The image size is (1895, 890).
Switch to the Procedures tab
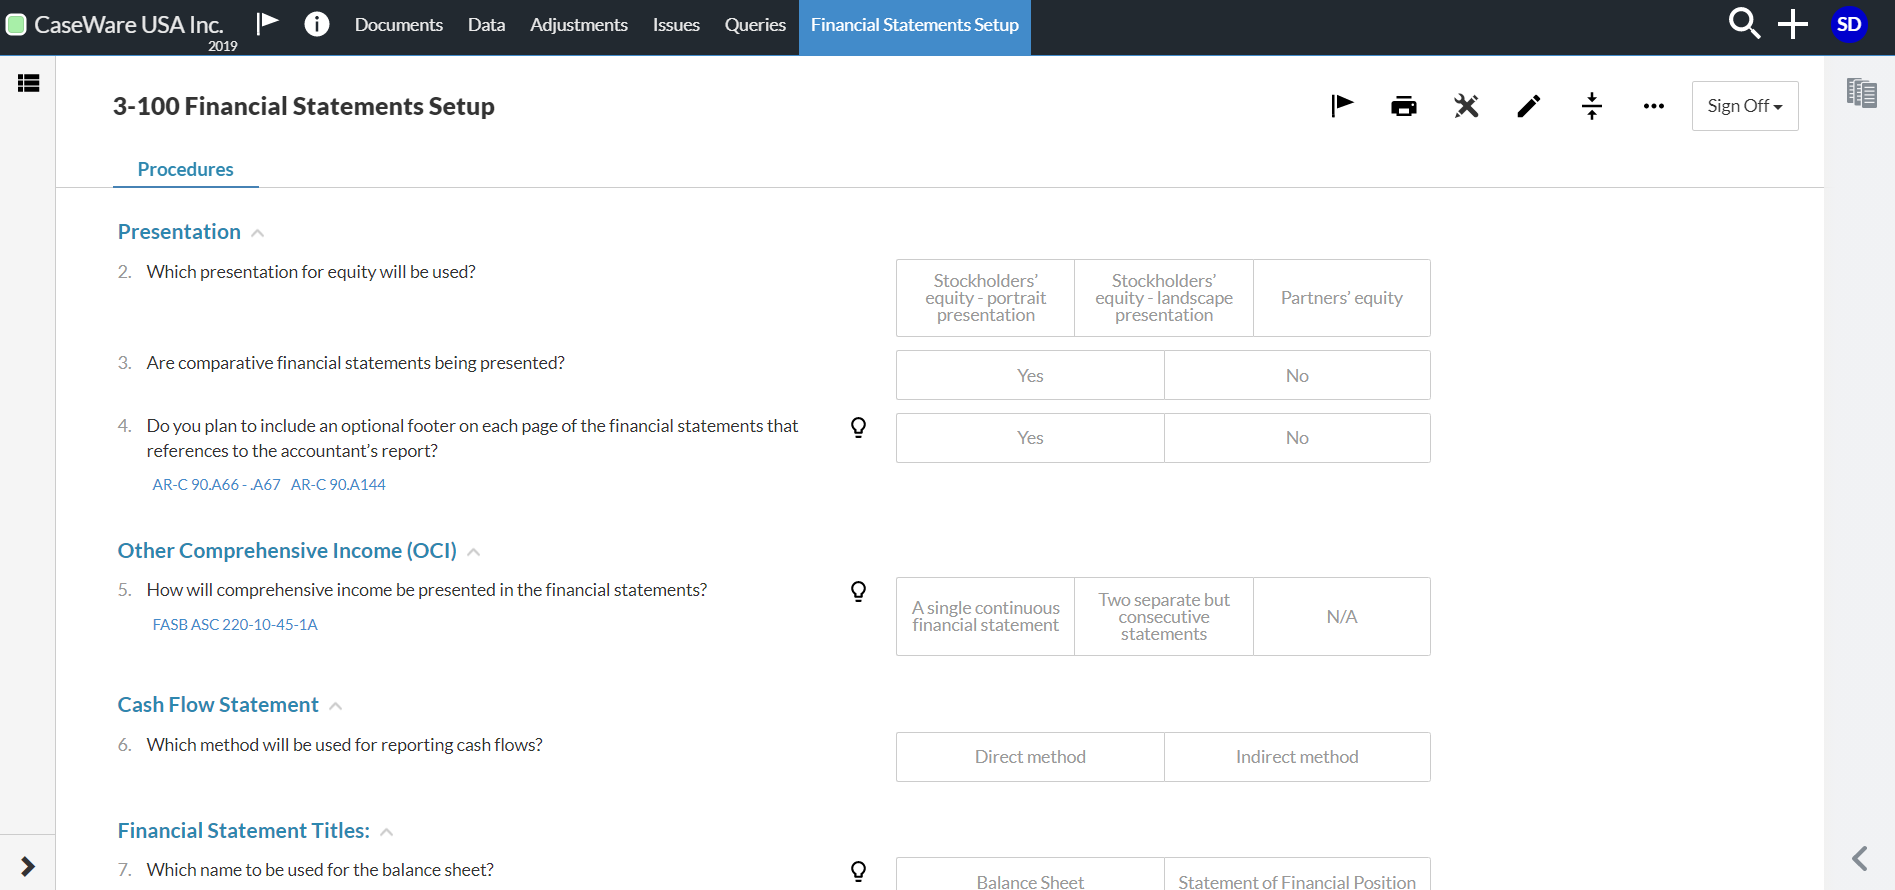tap(185, 169)
